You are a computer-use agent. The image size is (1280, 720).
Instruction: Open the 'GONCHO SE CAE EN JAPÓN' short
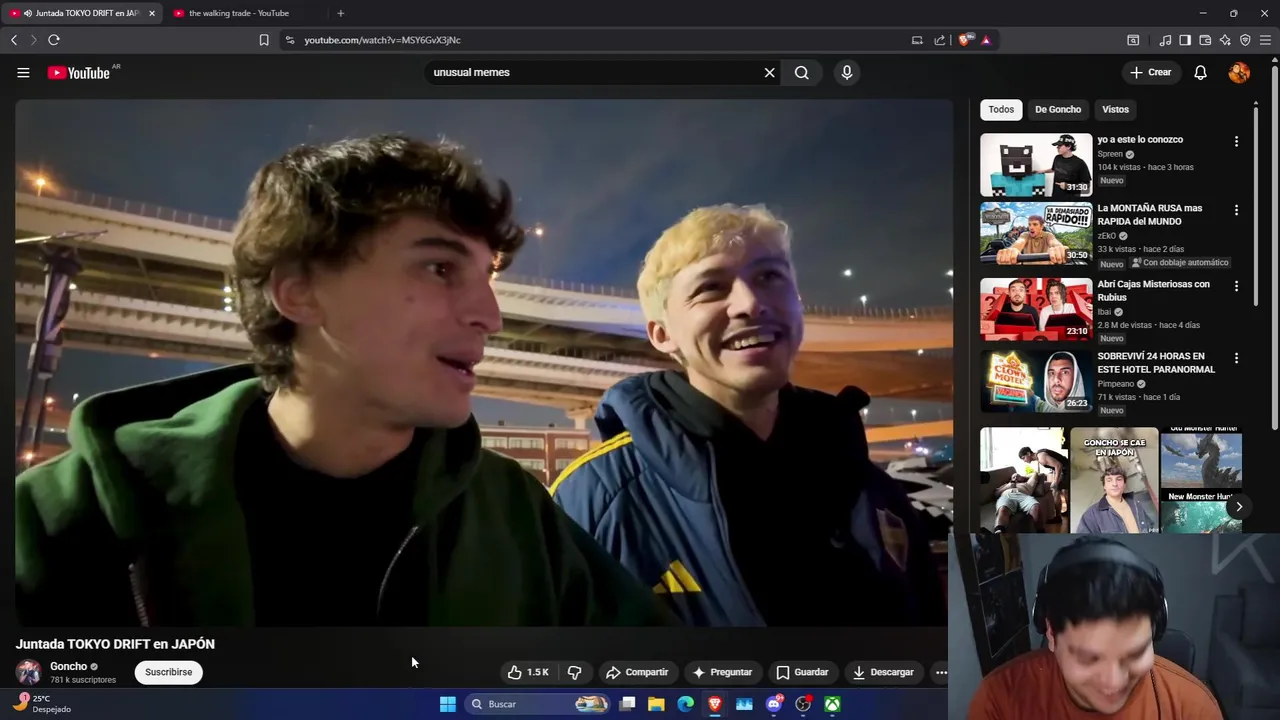1114,480
